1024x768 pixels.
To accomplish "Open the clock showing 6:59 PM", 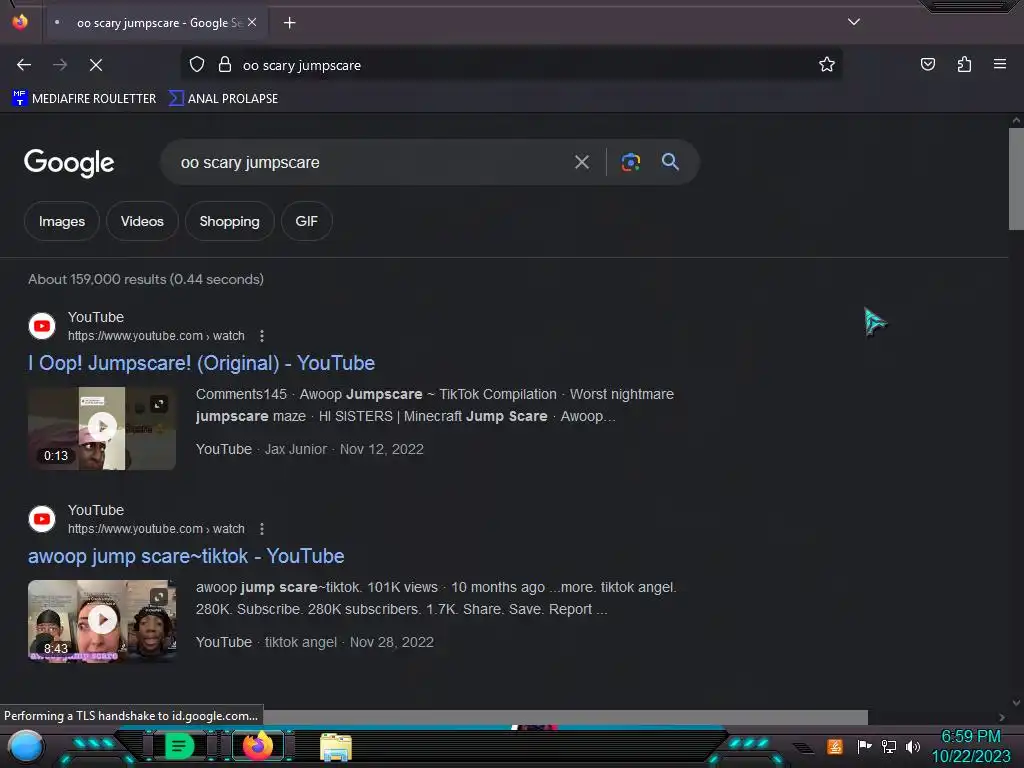I will pos(971,746).
